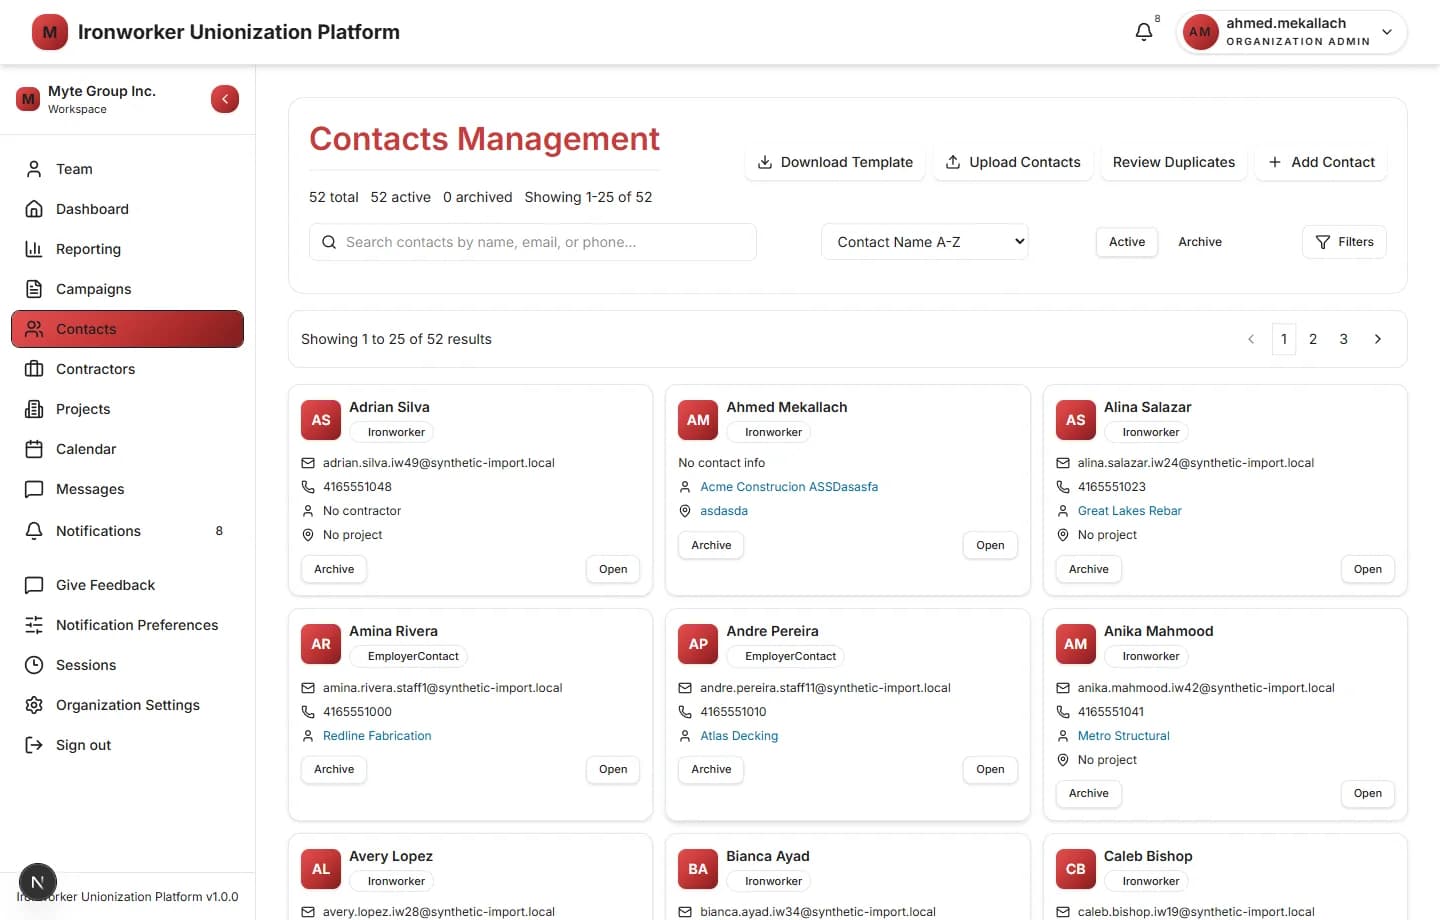Click the round N badge at bottom left

(x=37, y=882)
